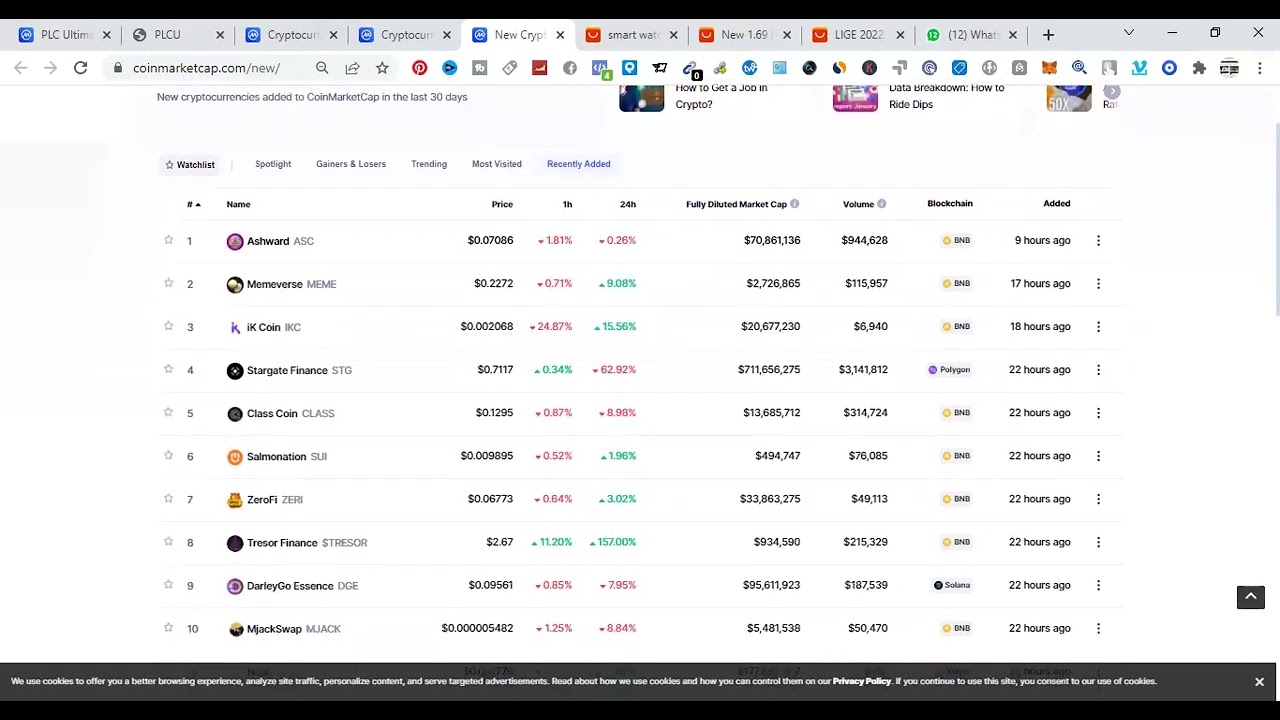This screenshot has height=720, width=1280.
Task: Open three-dot menu for ZeroFi
Action: pos(1098,499)
